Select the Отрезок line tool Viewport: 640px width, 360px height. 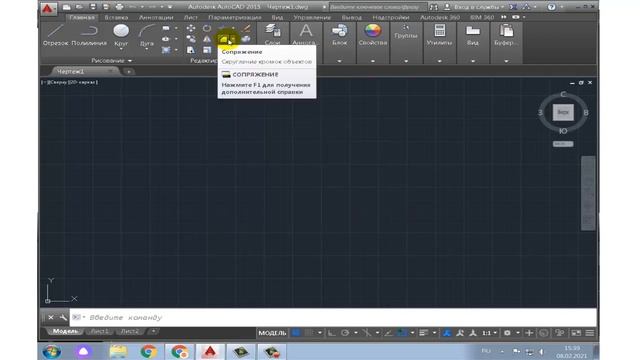56,35
